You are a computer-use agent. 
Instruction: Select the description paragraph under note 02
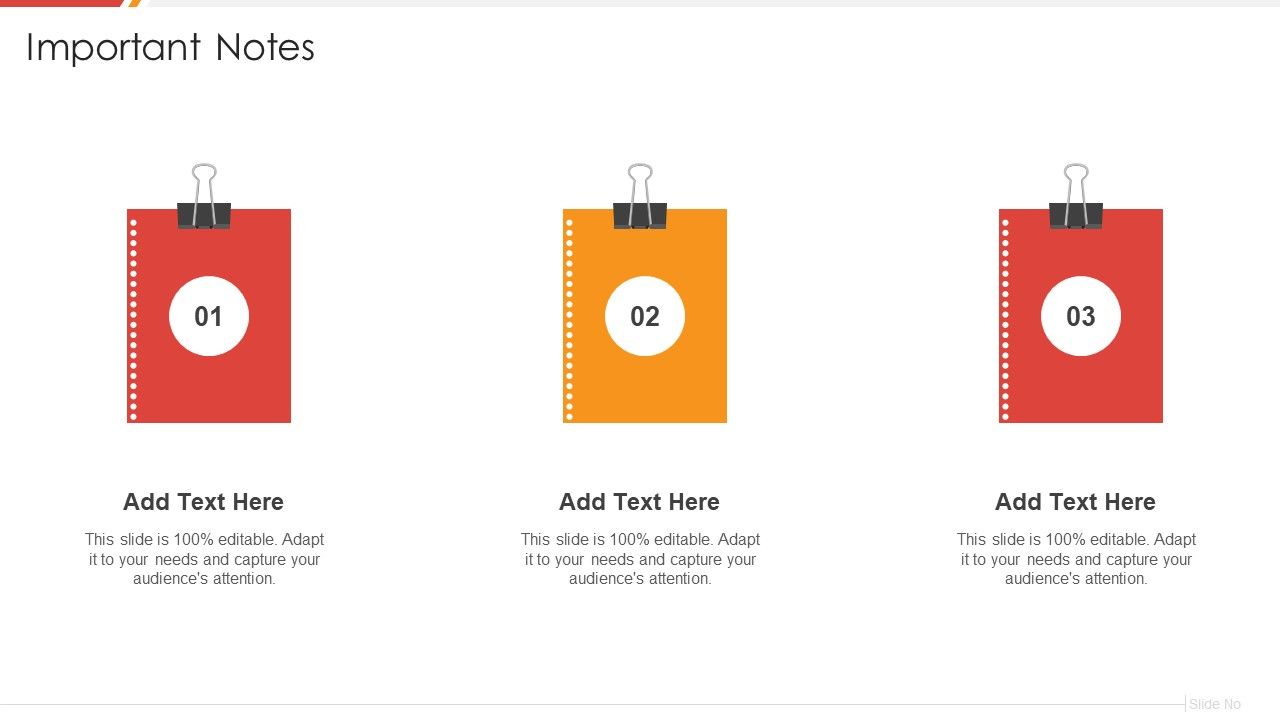pos(640,559)
